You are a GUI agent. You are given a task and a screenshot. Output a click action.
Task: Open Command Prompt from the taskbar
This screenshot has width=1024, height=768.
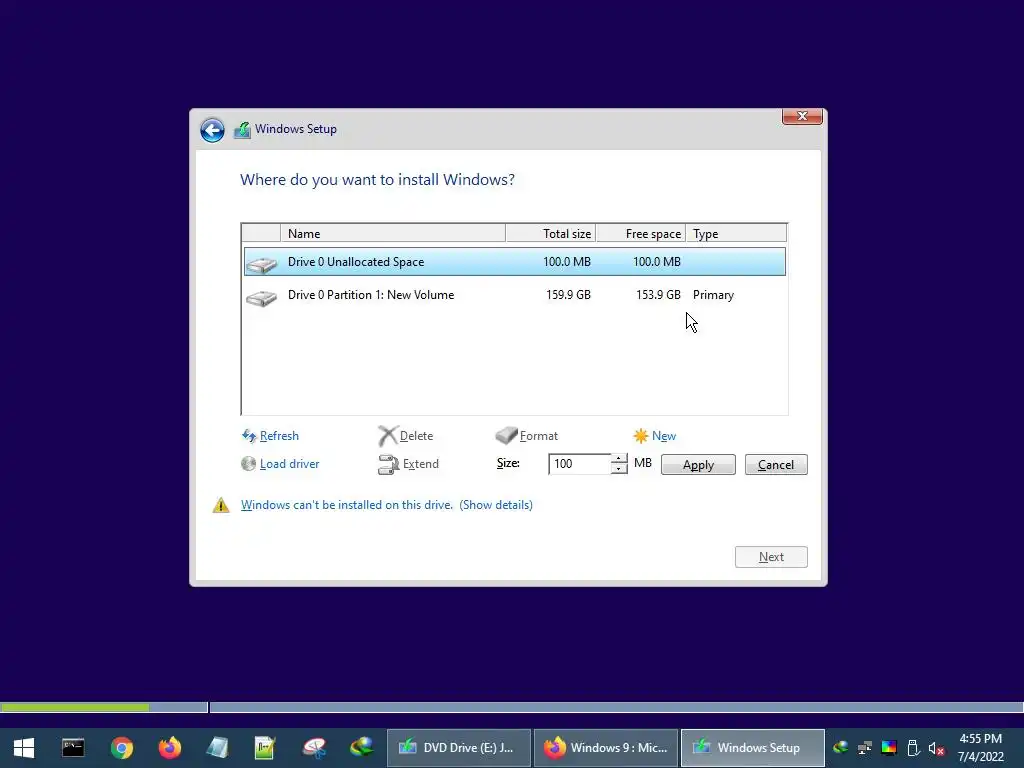click(x=73, y=748)
